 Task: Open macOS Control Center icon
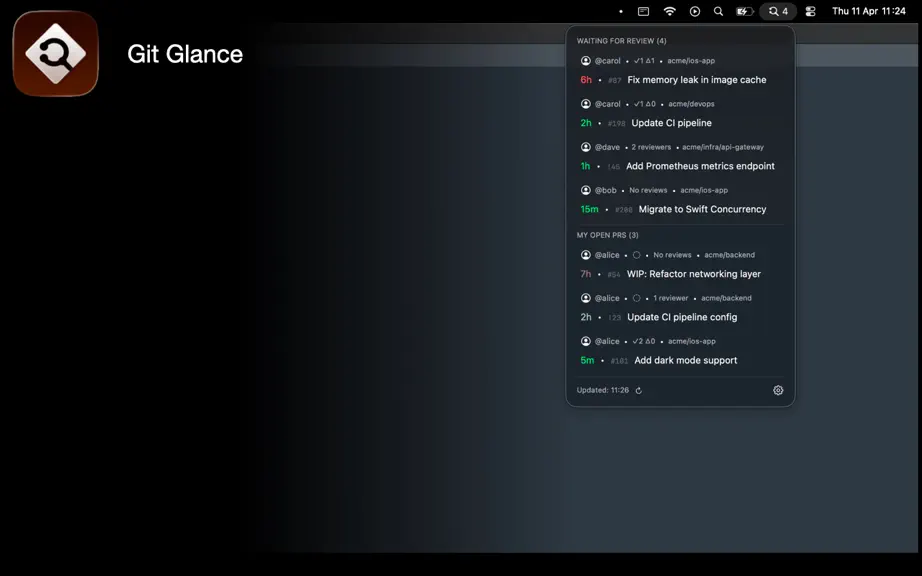[810, 11]
